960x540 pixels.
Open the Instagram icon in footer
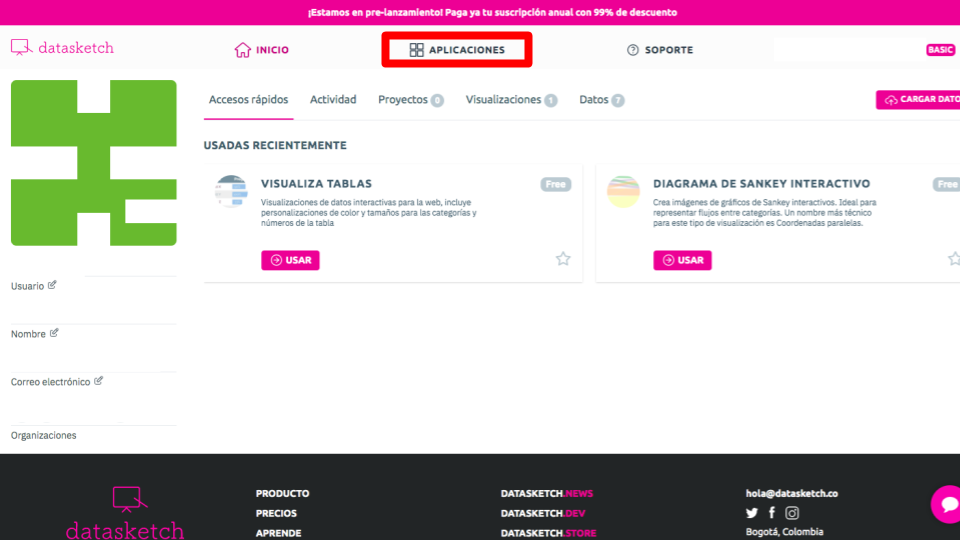792,513
